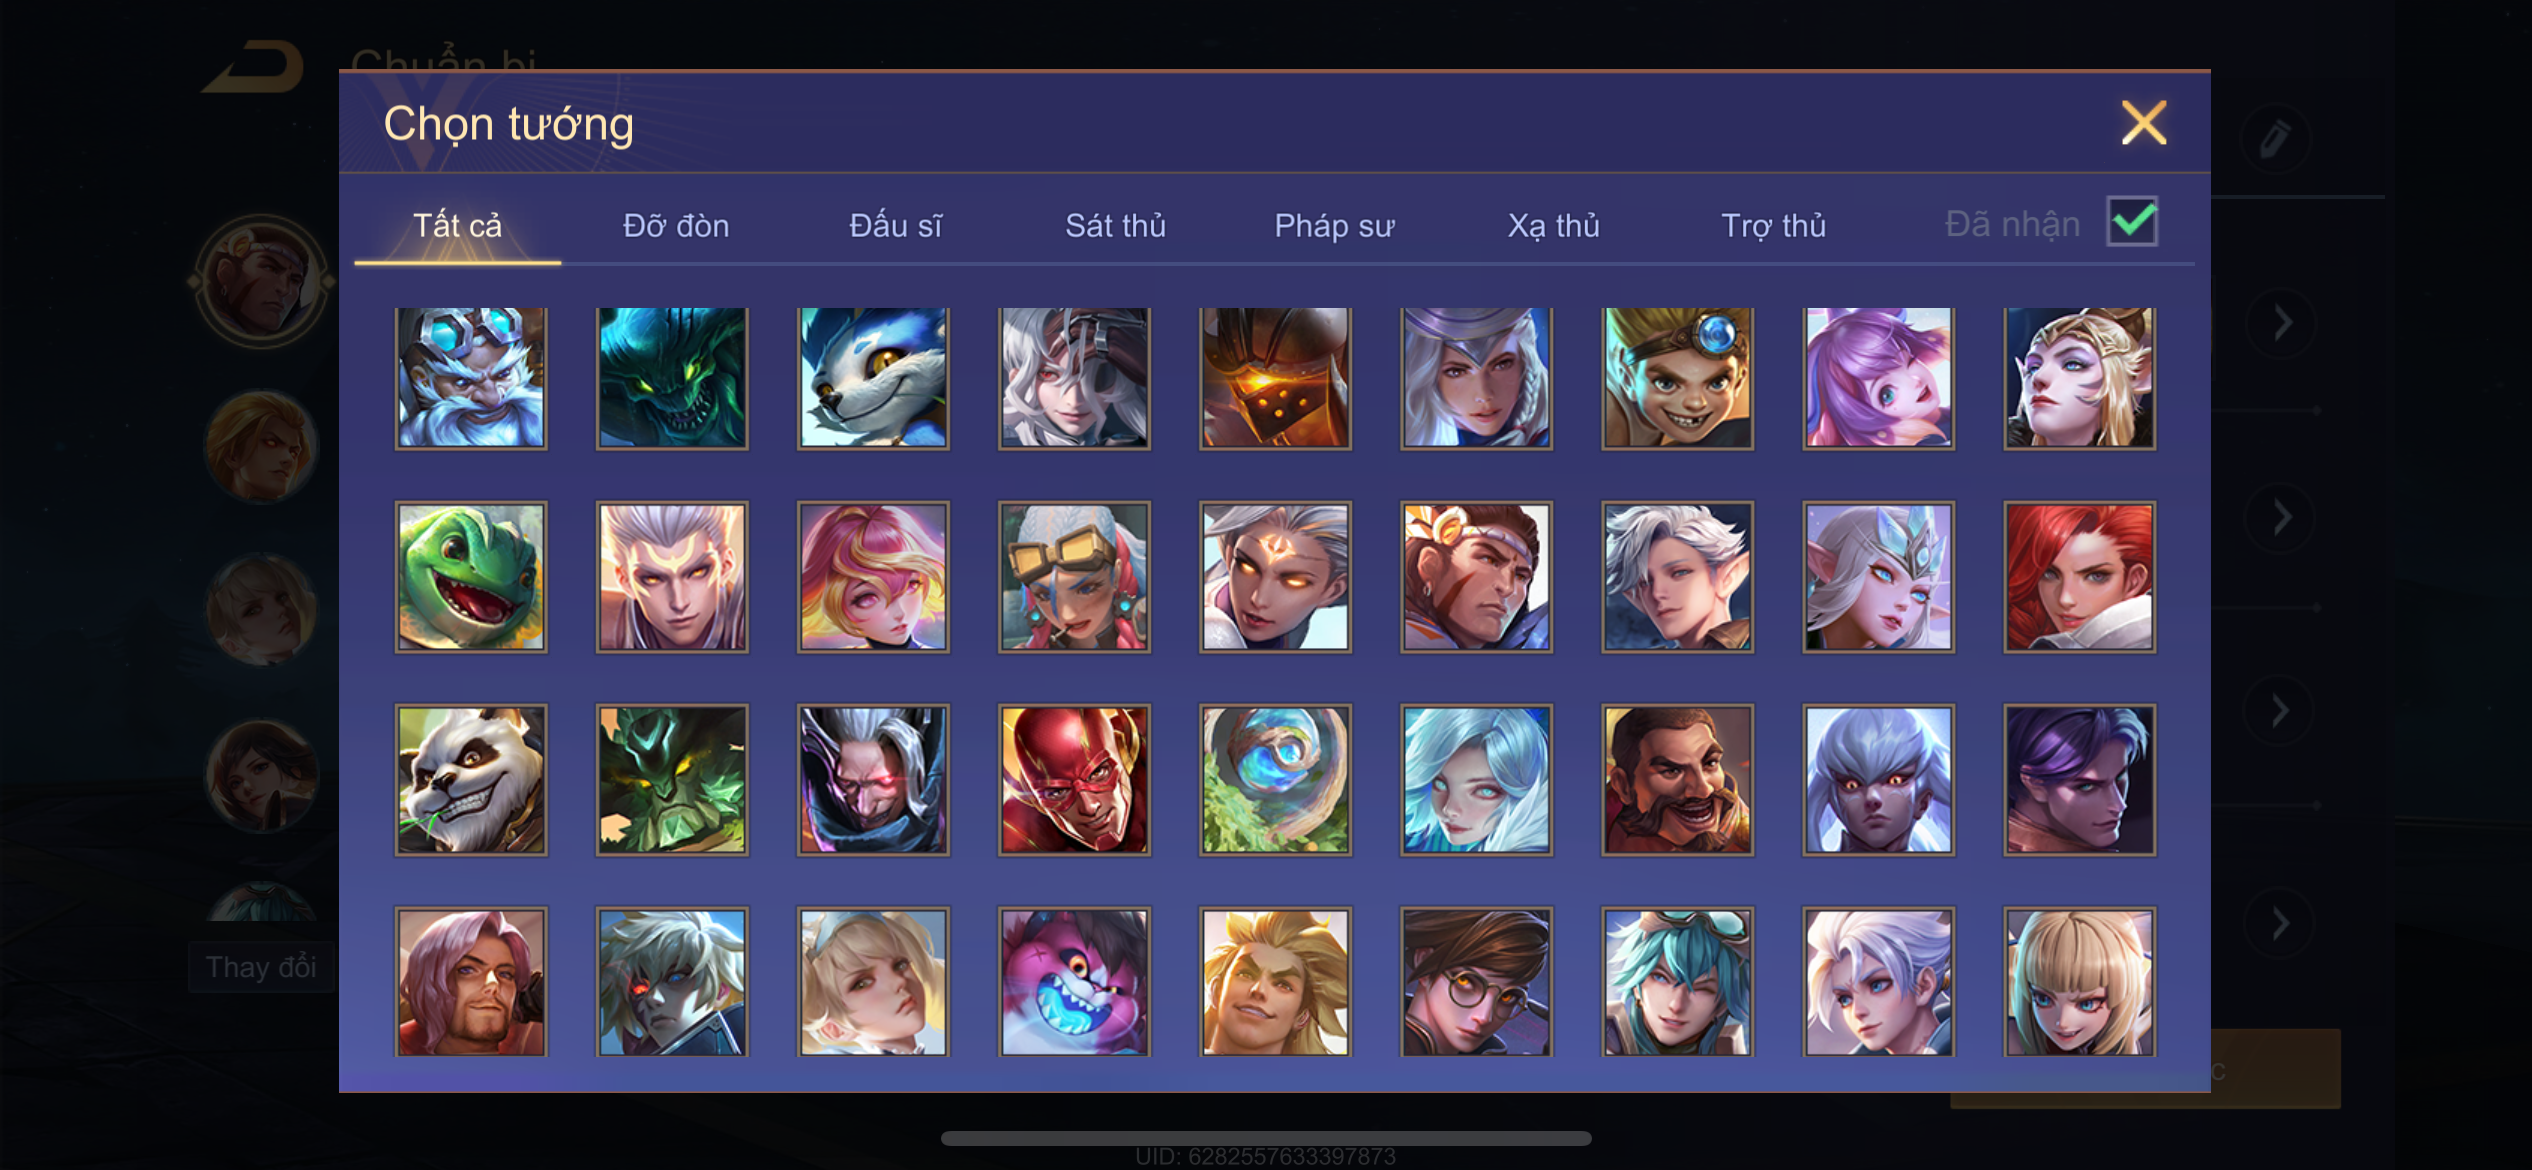
Task: Open the Sát thủ hero tab
Action: click(x=1115, y=225)
